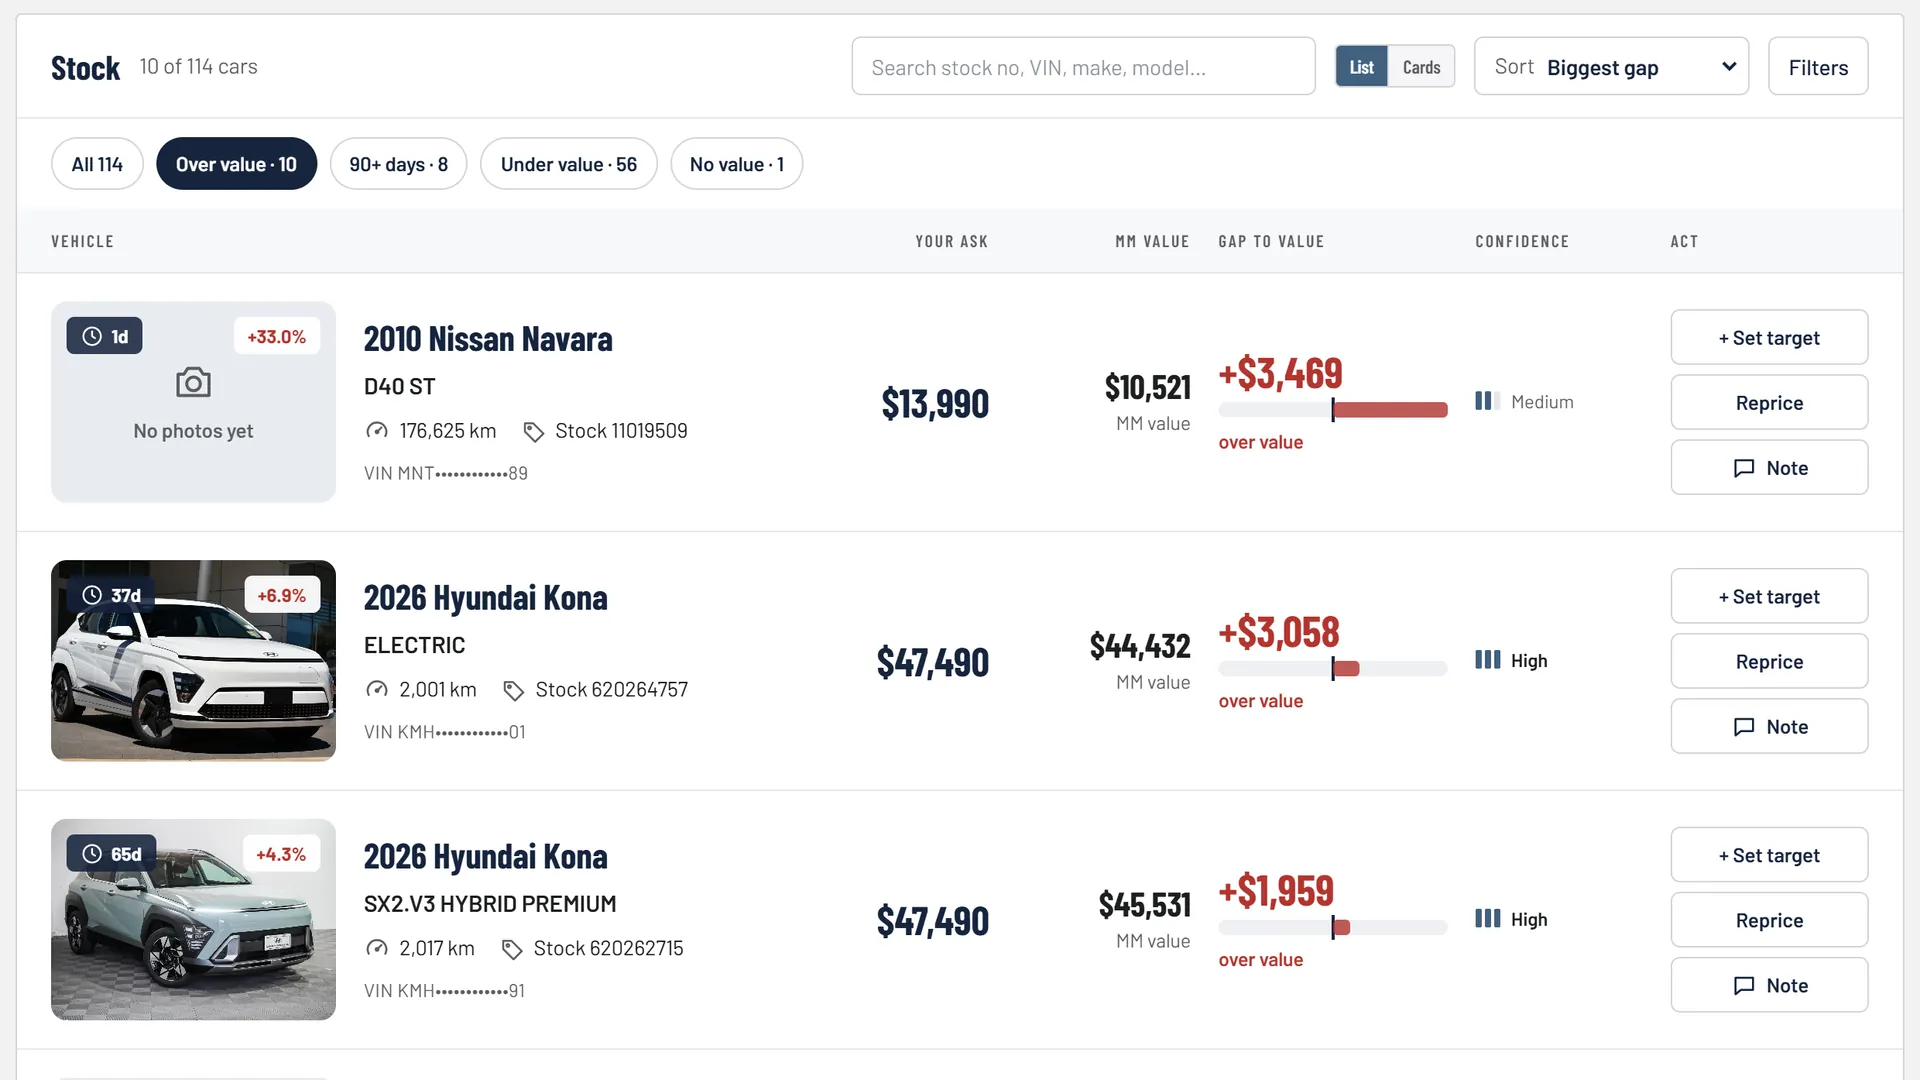Click the CONFIDENCE column header
The image size is (1920, 1080).
(1522, 242)
